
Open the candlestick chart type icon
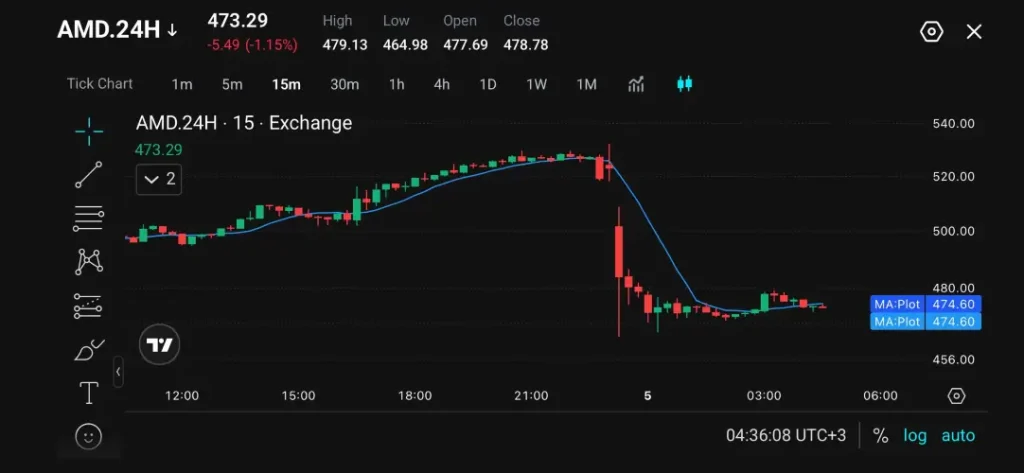[x=684, y=84]
